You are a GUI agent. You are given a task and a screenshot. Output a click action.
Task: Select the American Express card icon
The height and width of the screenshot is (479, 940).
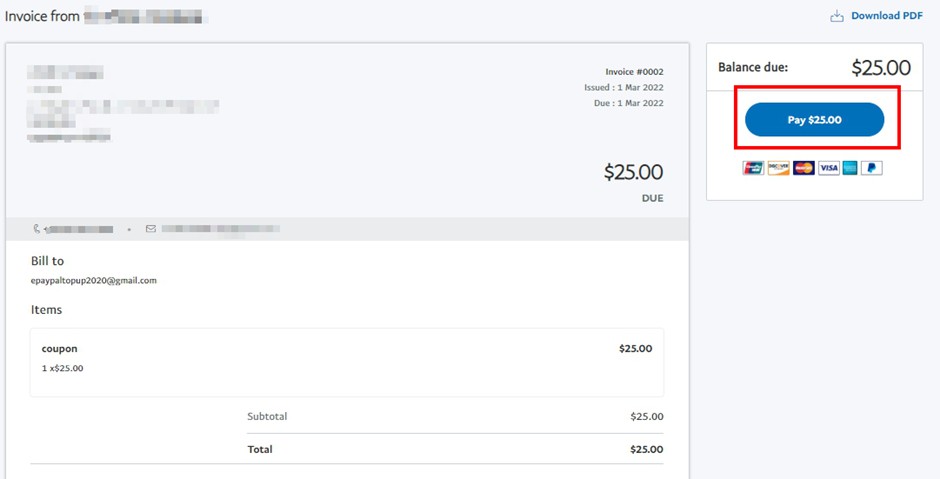click(850, 168)
